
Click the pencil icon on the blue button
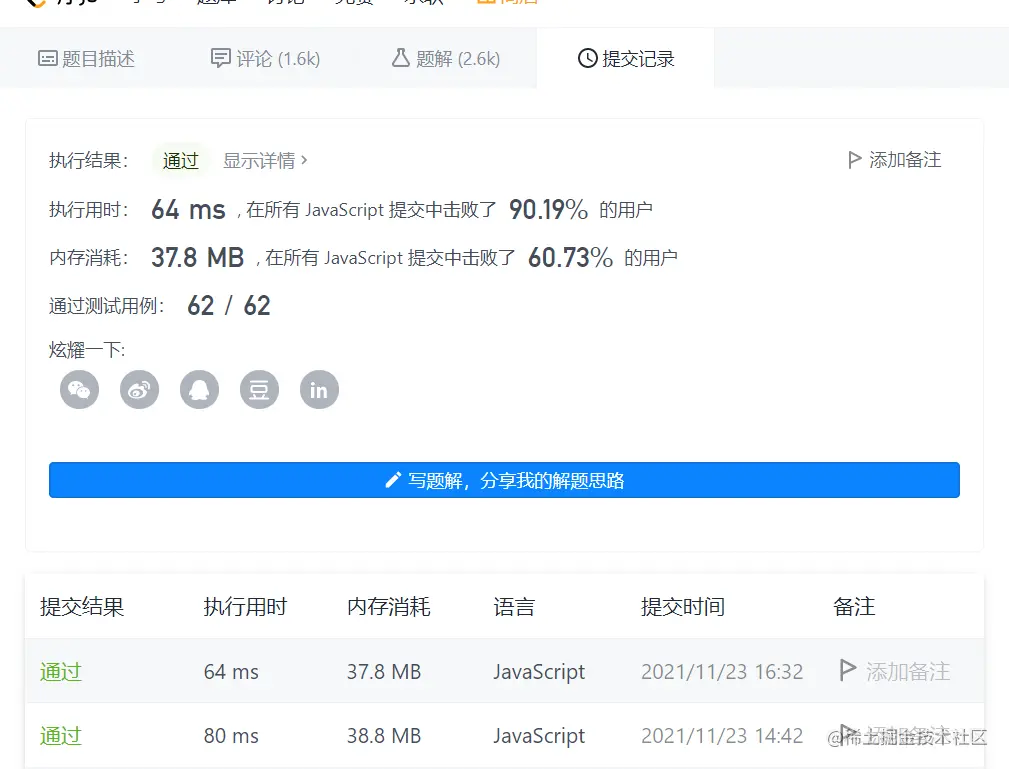[393, 480]
